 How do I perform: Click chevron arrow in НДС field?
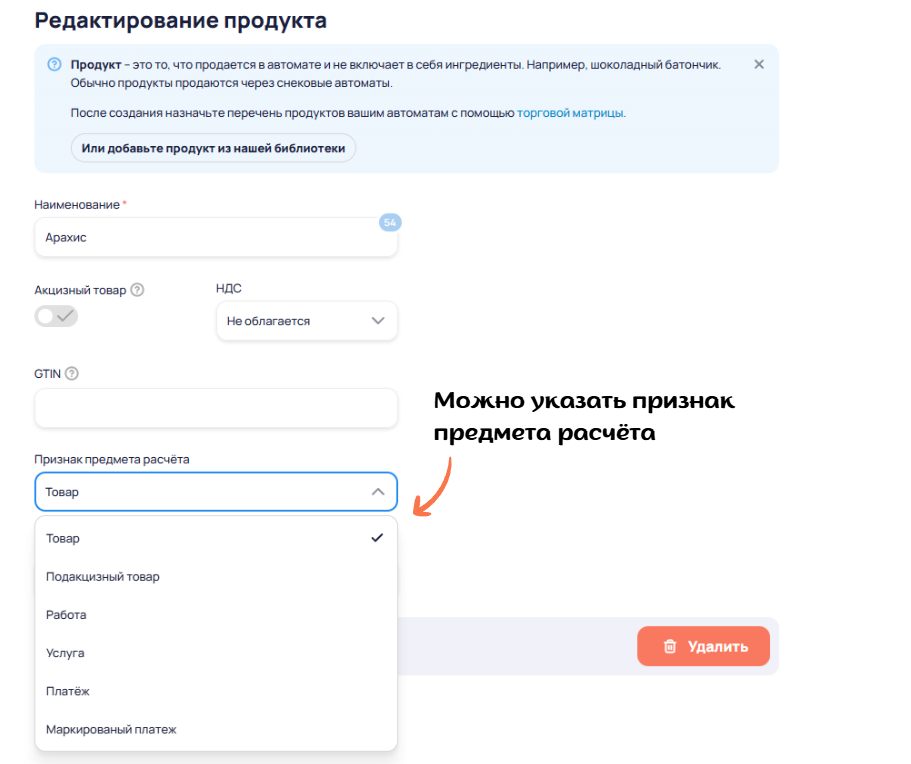click(x=378, y=321)
